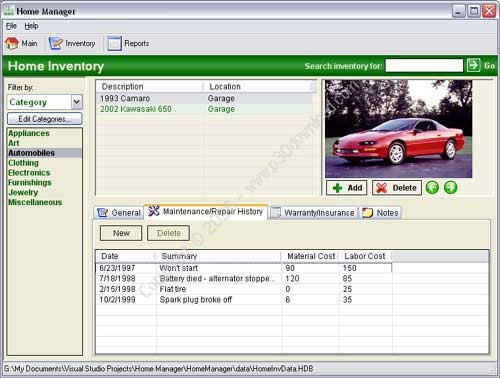Click the red Camaro photo thumbnail

pyautogui.click(x=399, y=129)
